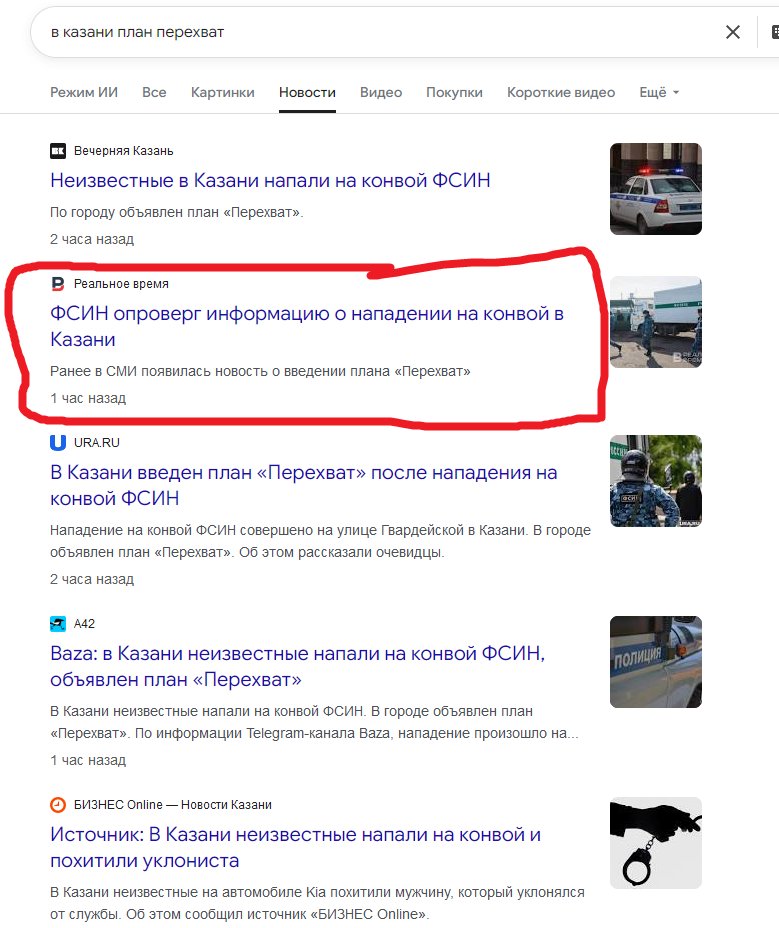Switch to the Видео tab
Screen dimensions: 779x928
point(381,92)
